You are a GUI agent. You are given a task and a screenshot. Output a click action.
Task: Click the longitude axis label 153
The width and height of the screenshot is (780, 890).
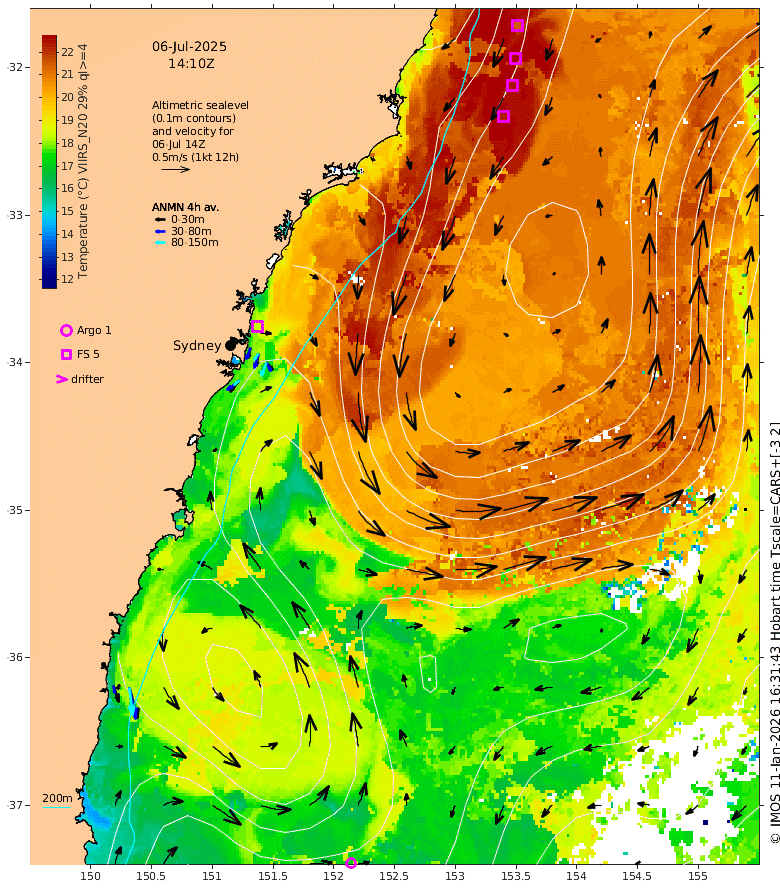[x=455, y=876]
